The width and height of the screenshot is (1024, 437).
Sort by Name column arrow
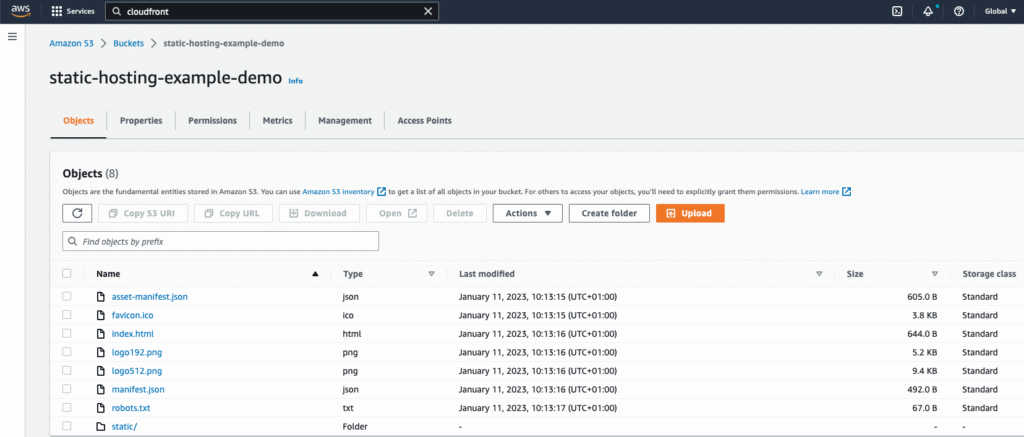315,274
